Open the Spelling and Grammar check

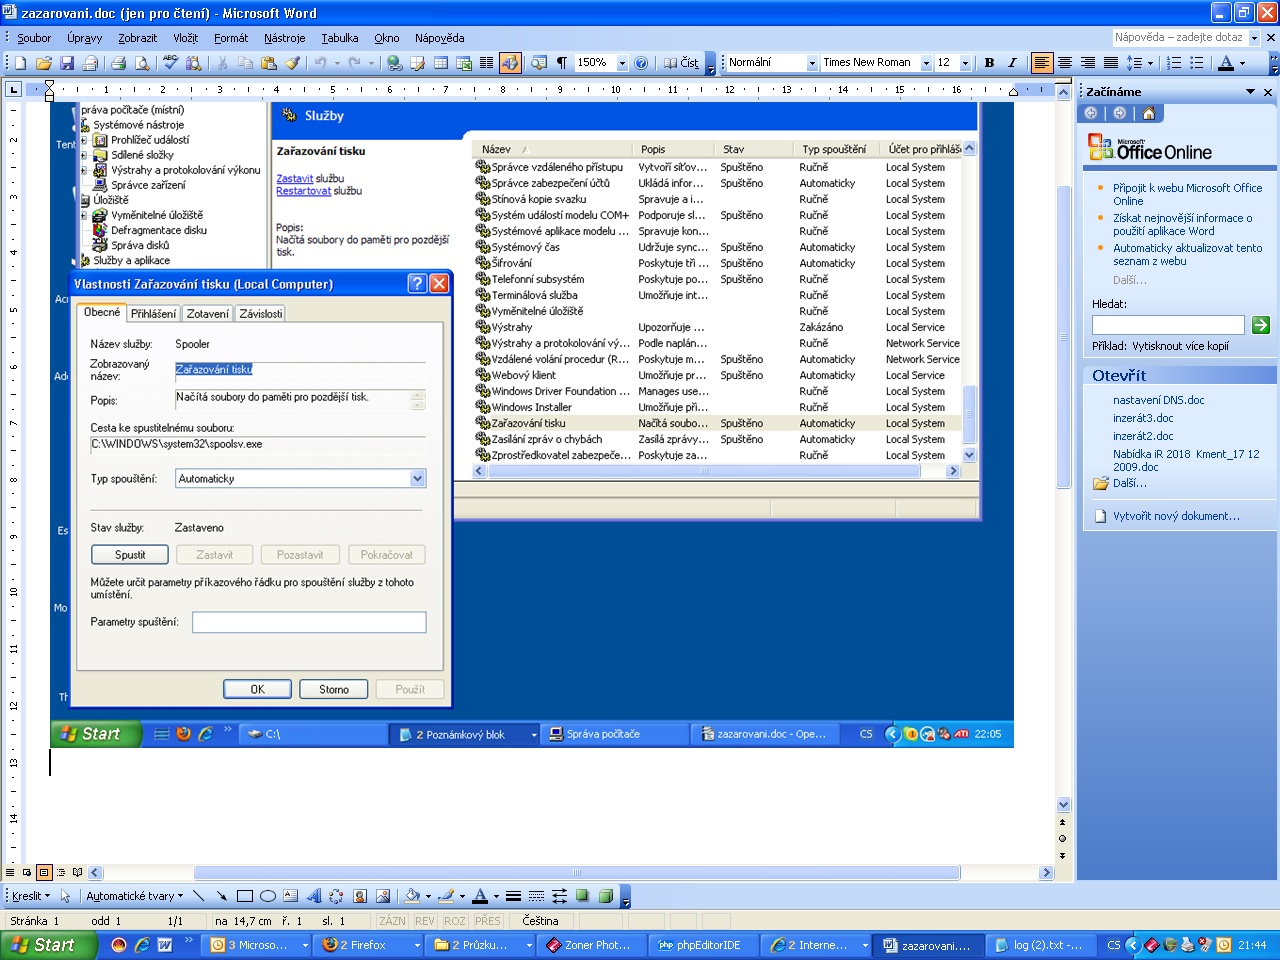pos(170,63)
